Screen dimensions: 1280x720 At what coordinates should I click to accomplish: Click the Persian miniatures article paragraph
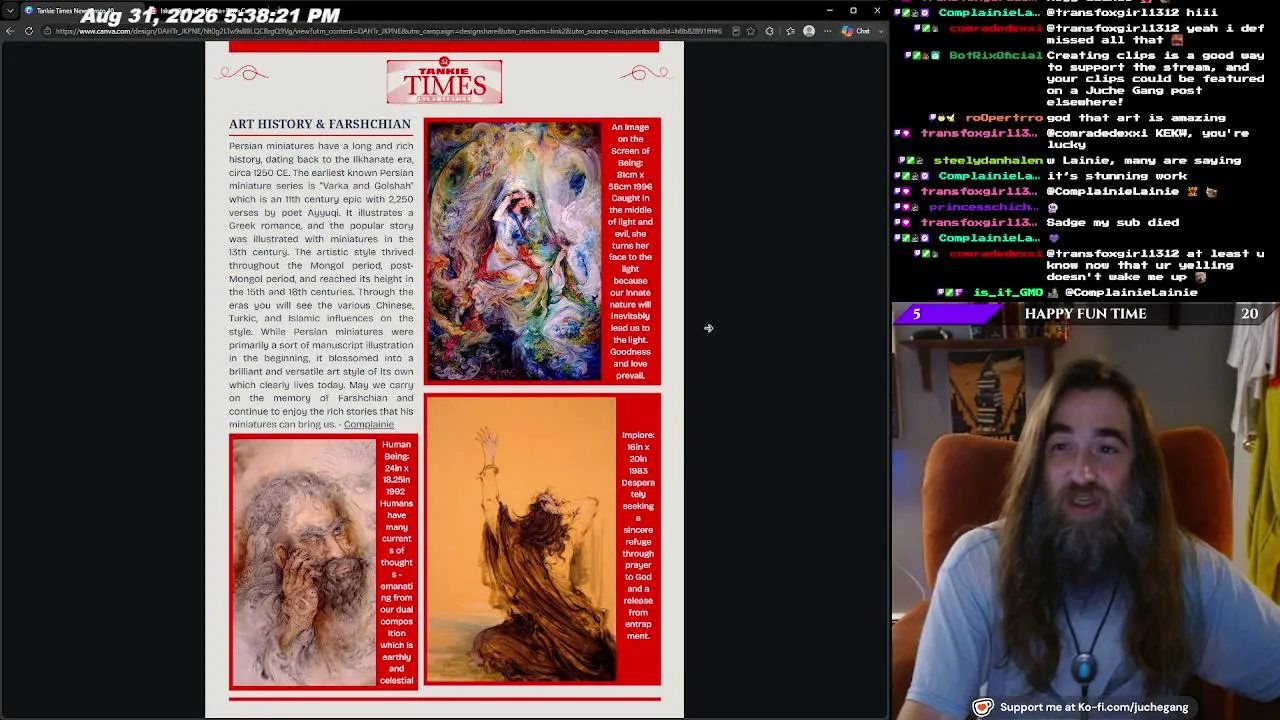321,285
